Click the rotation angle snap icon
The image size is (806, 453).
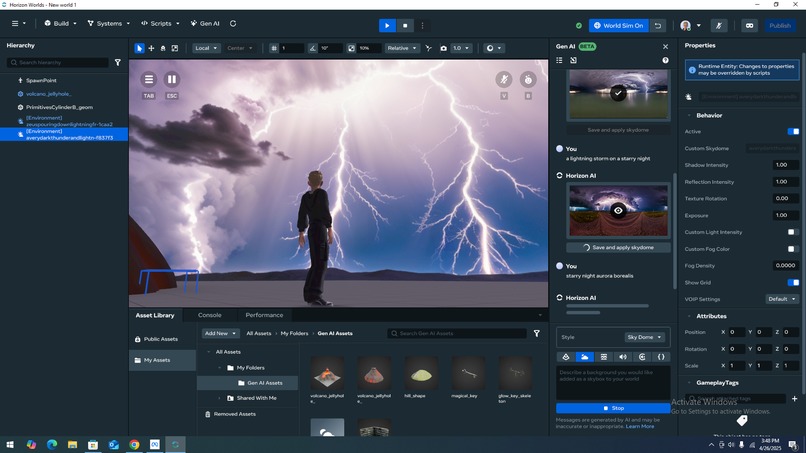pyautogui.click(x=313, y=48)
